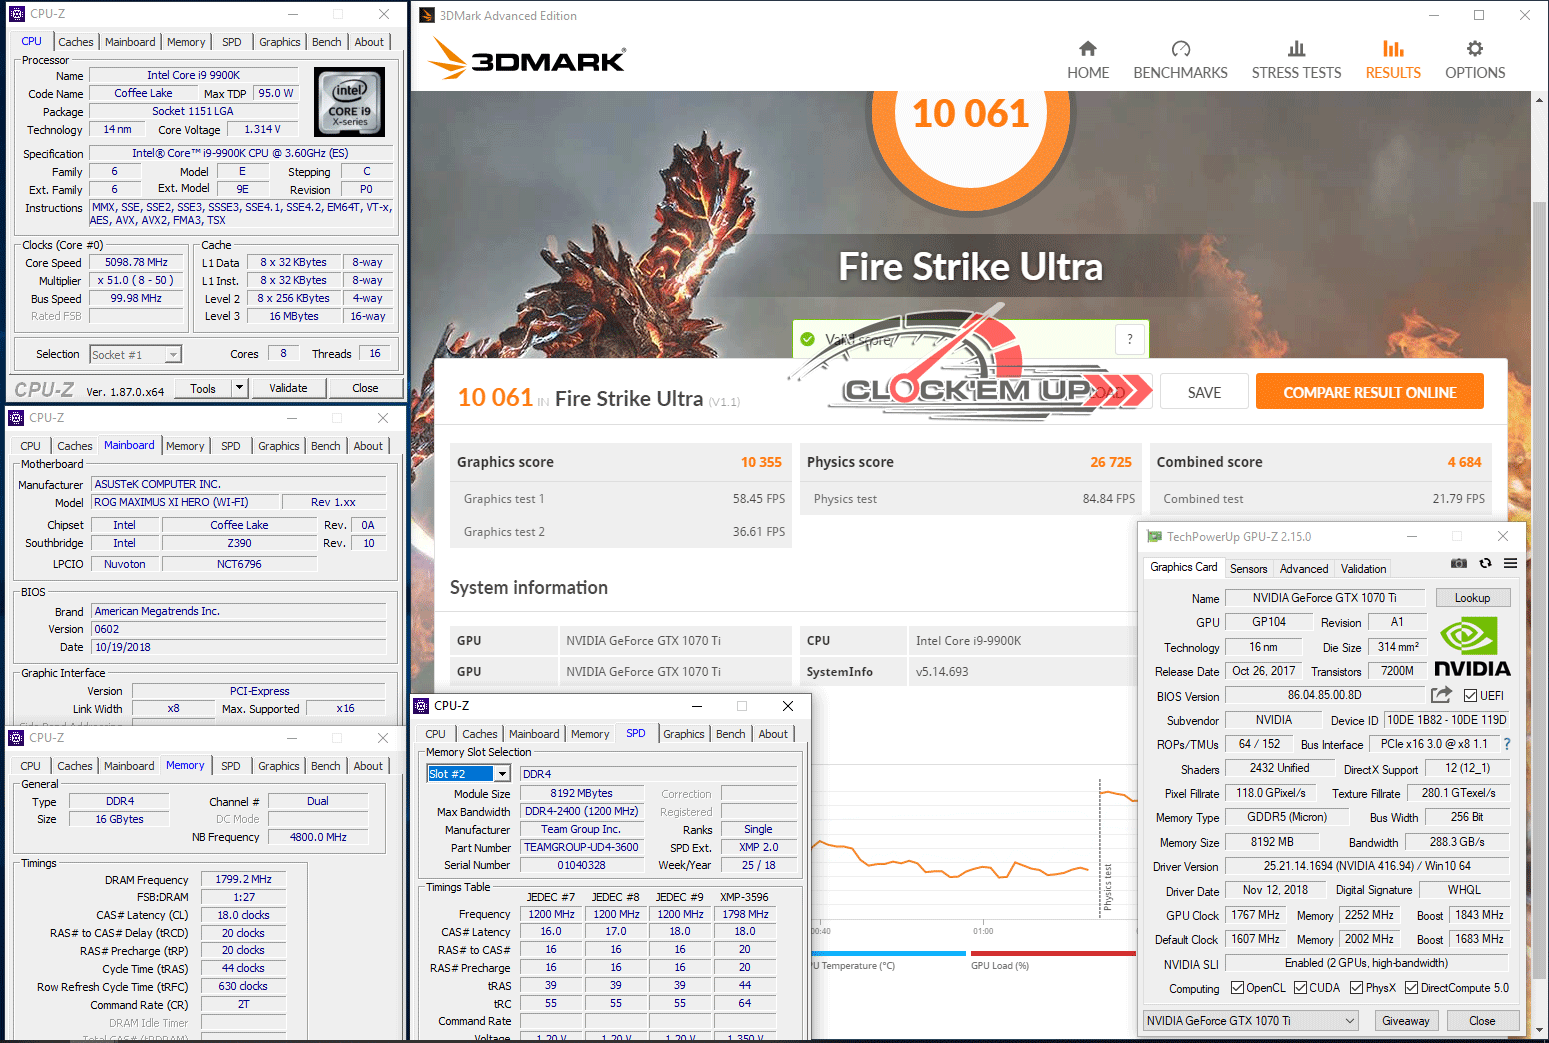
Task: Click the Lookup button in GPU-Z
Action: 1472,598
